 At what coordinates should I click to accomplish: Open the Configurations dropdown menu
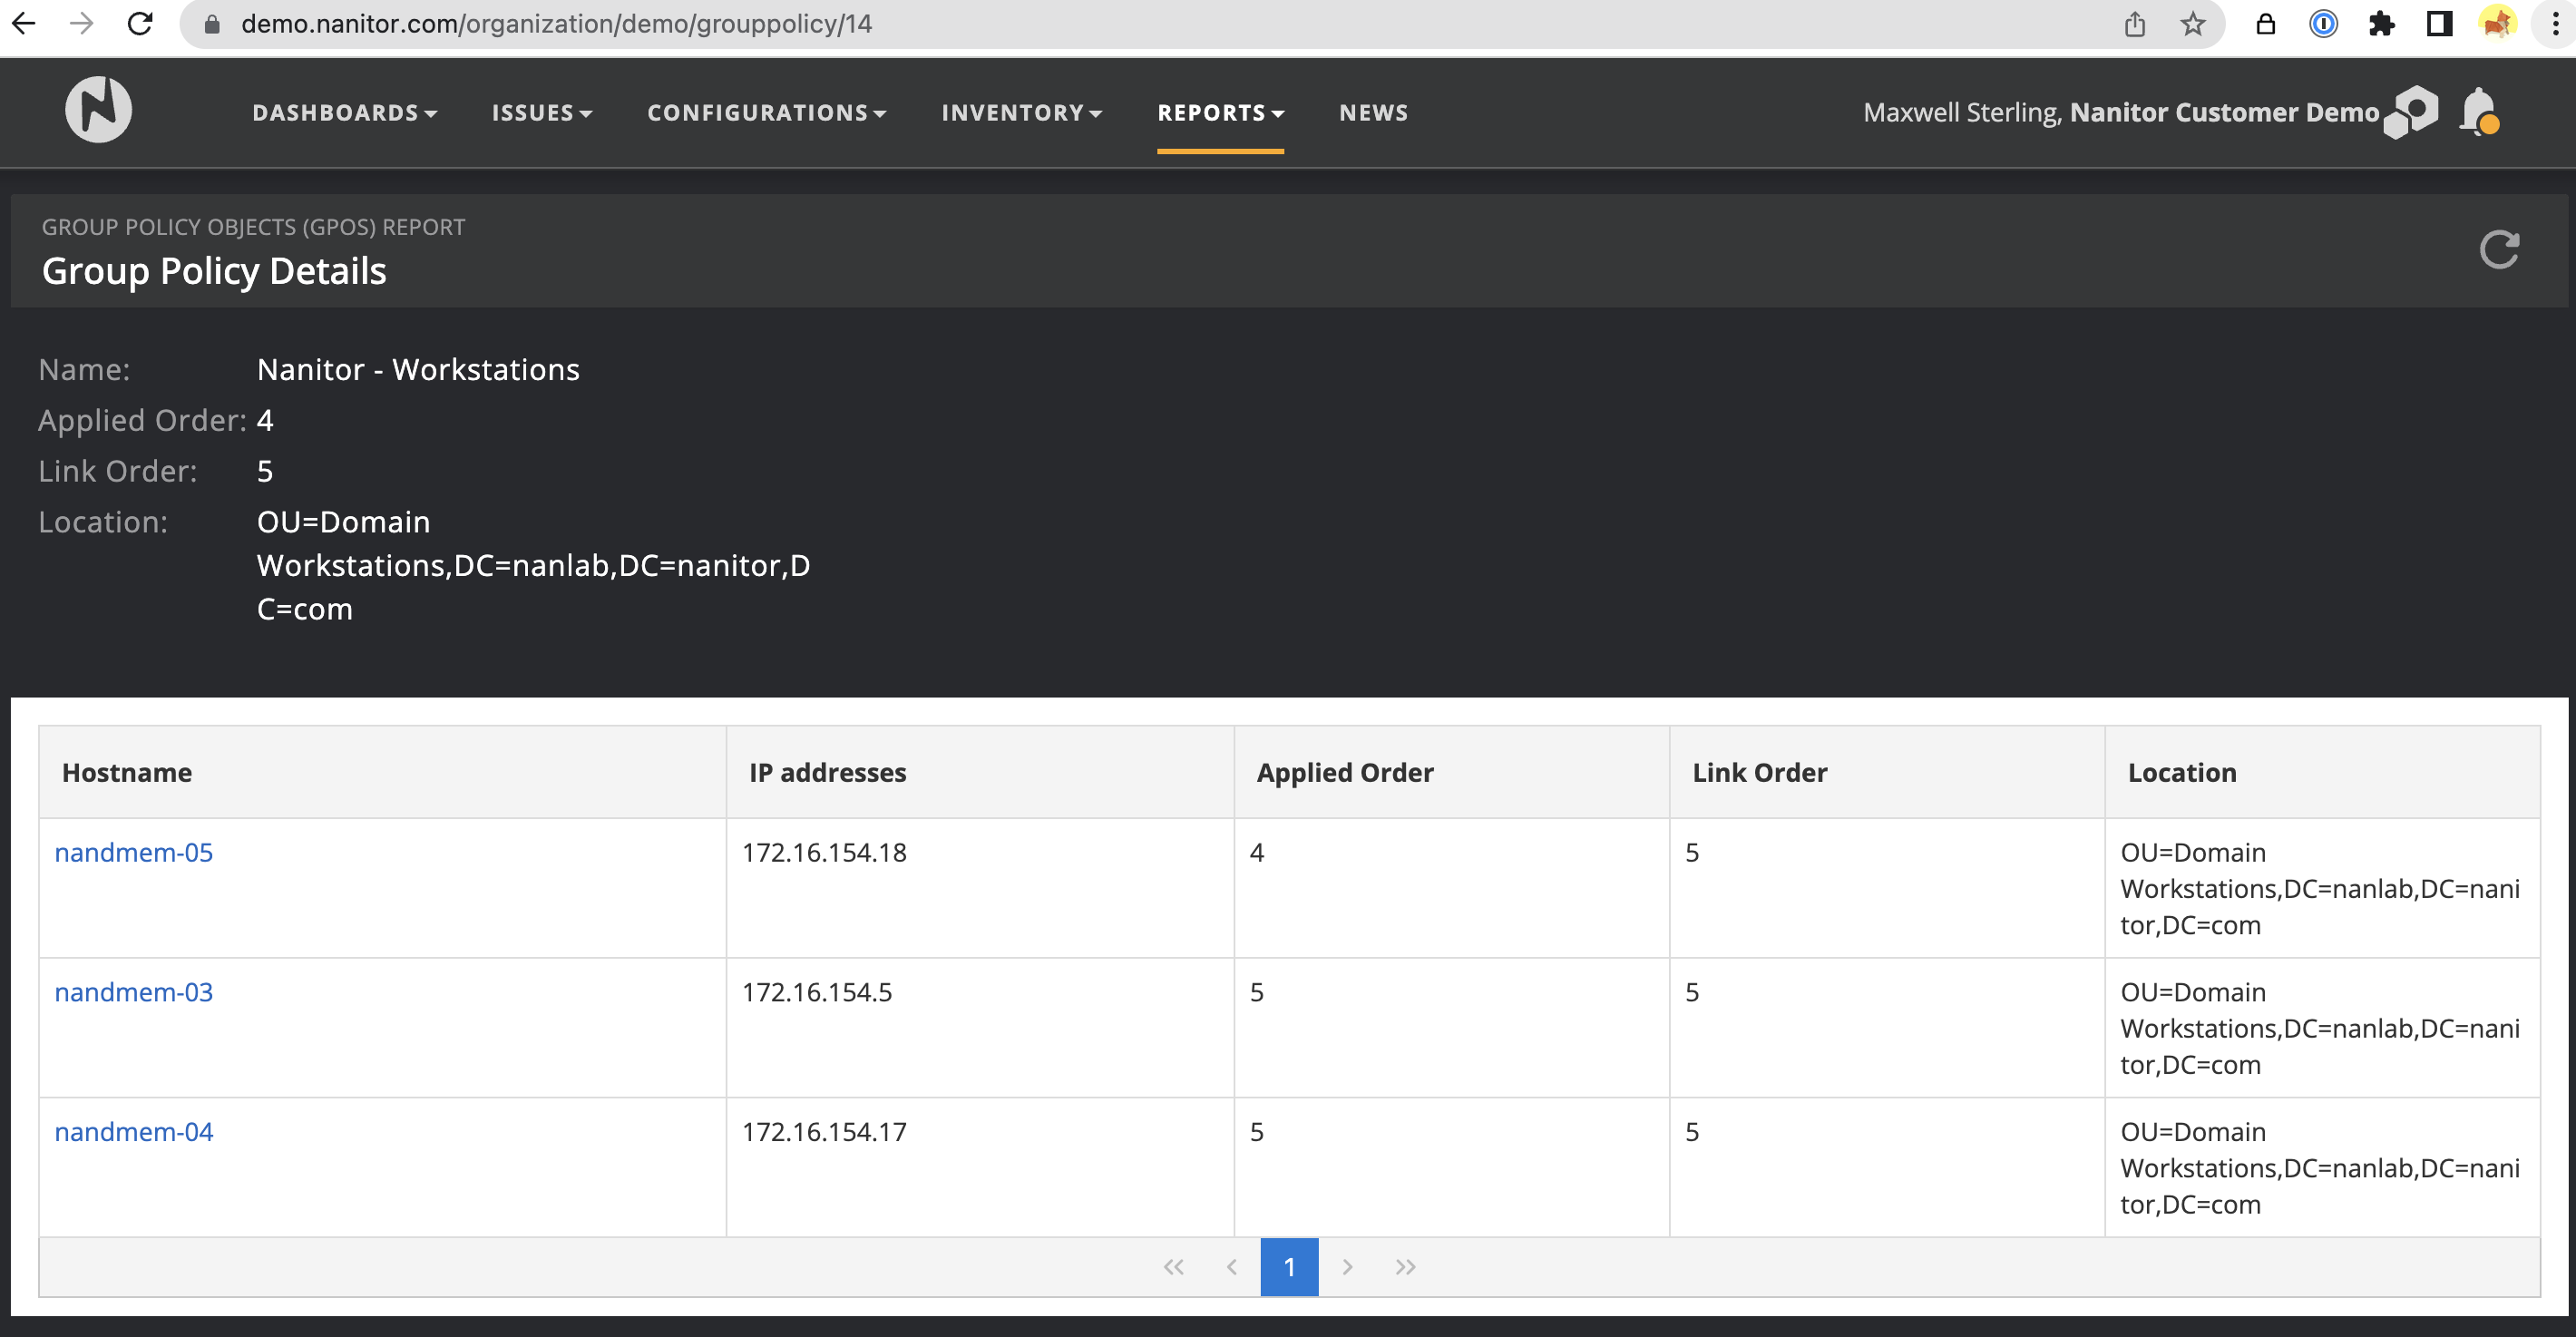pyautogui.click(x=766, y=113)
